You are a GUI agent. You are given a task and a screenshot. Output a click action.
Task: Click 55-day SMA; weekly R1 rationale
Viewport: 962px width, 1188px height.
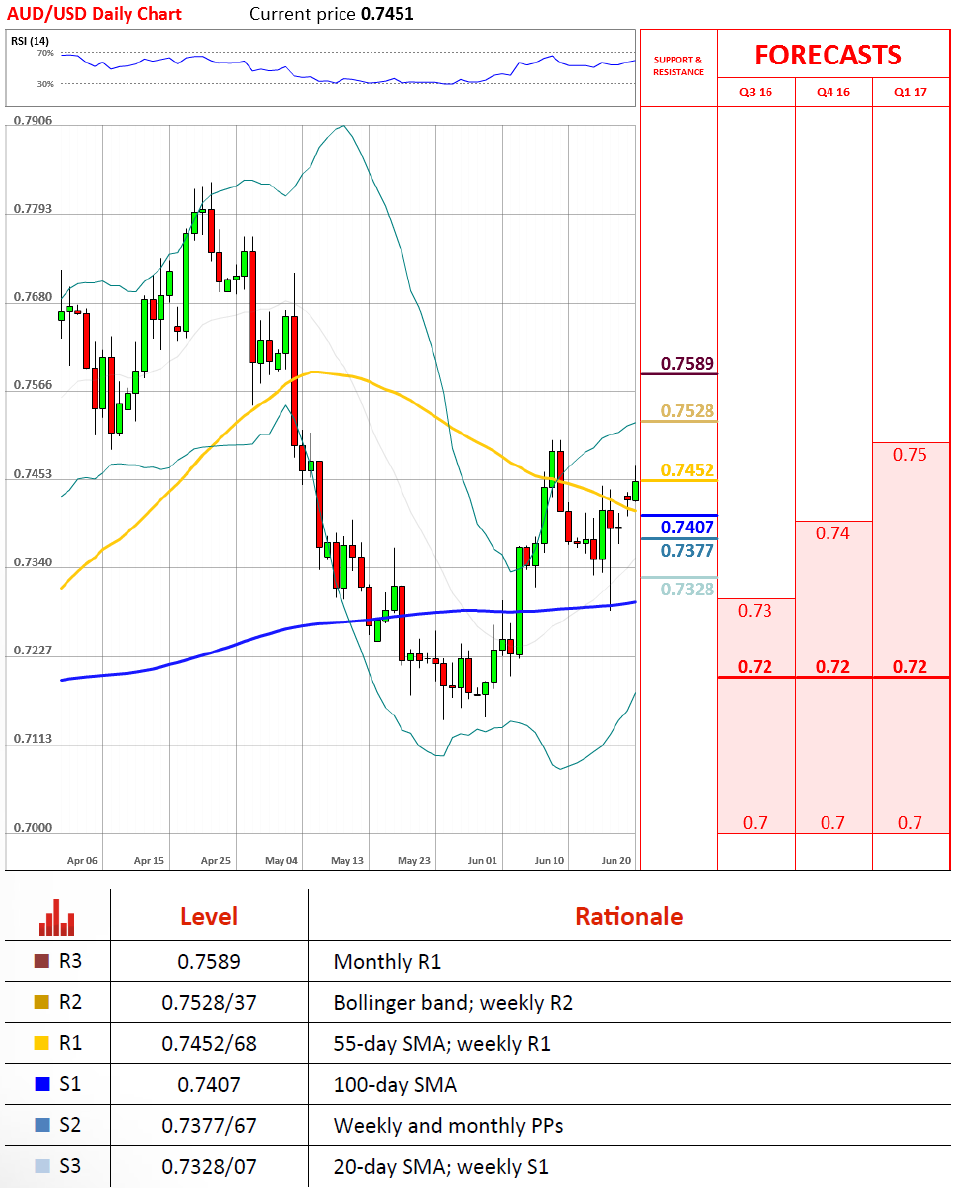pyautogui.click(x=442, y=1044)
